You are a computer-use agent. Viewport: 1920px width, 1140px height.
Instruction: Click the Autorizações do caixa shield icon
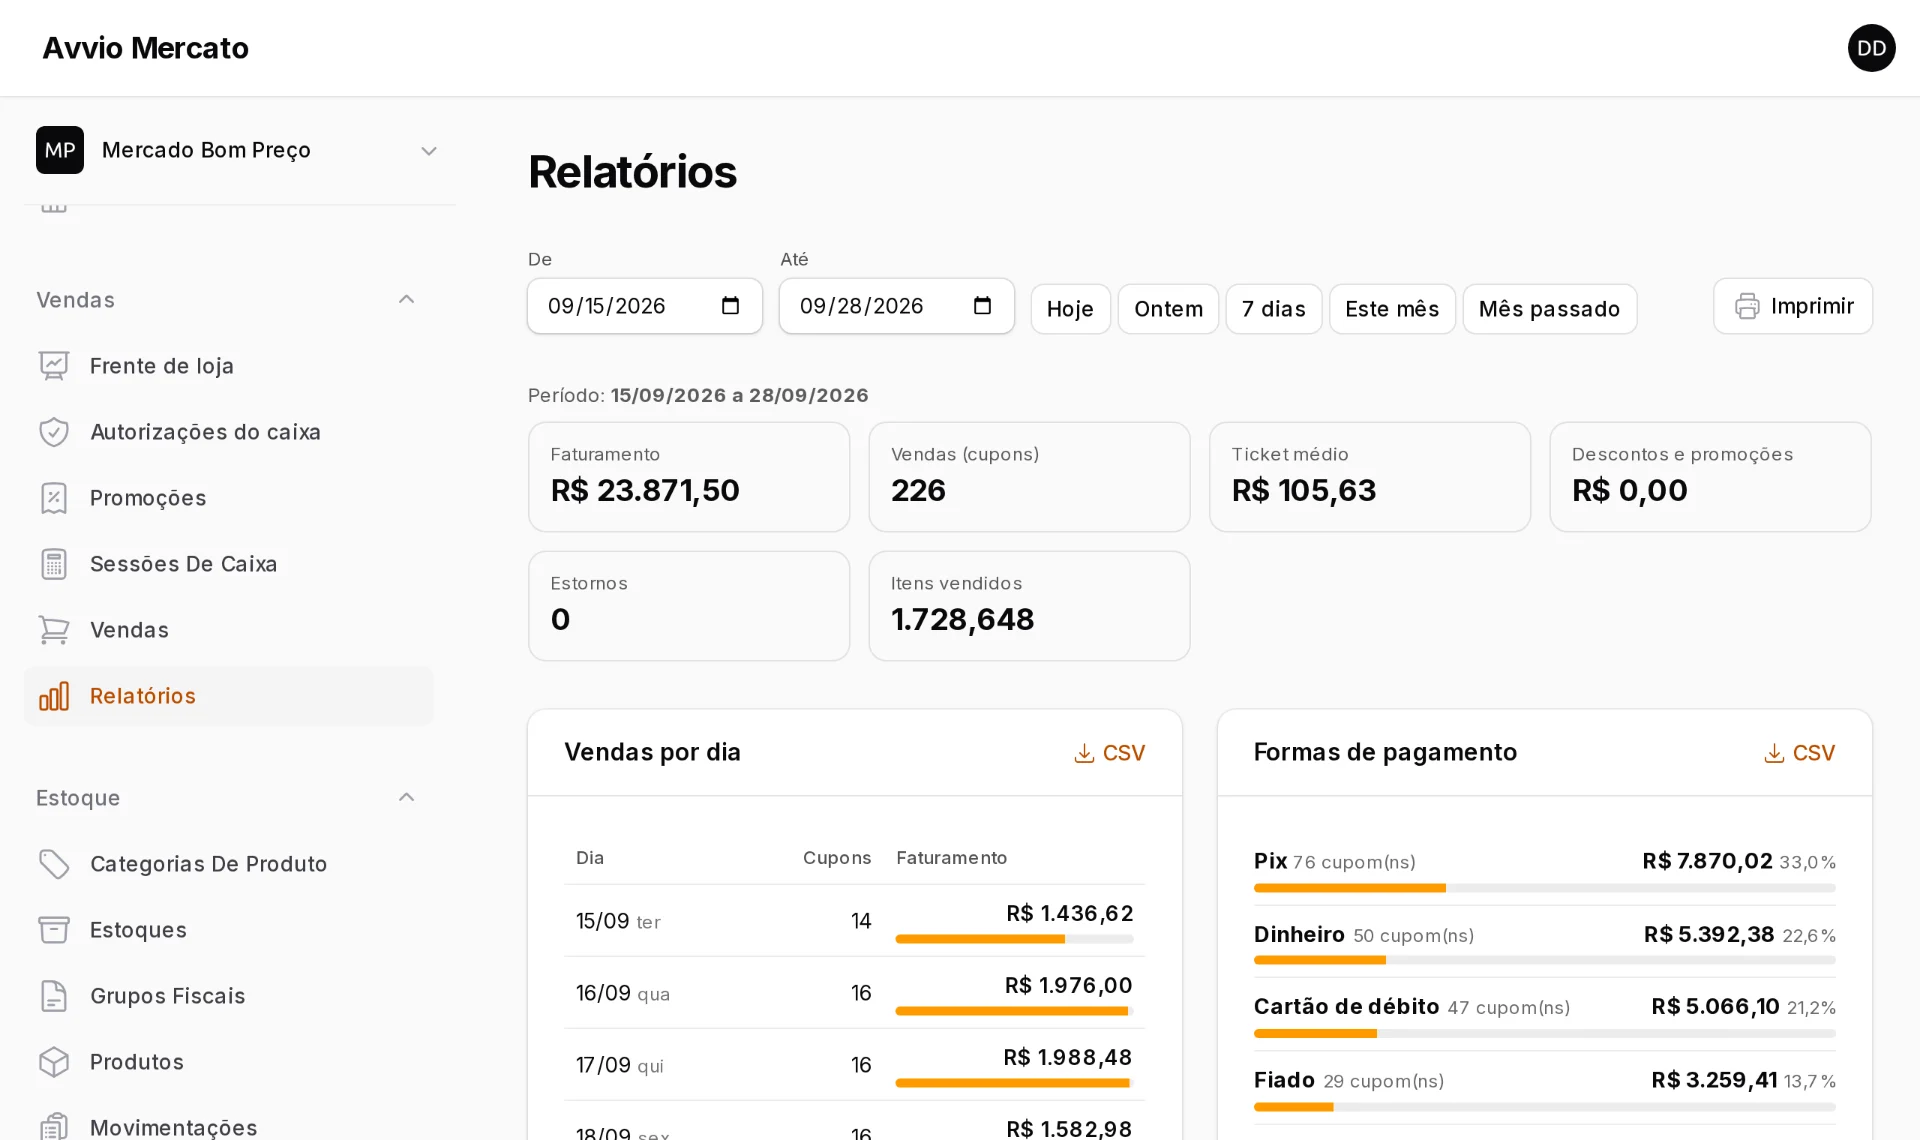coord(54,432)
